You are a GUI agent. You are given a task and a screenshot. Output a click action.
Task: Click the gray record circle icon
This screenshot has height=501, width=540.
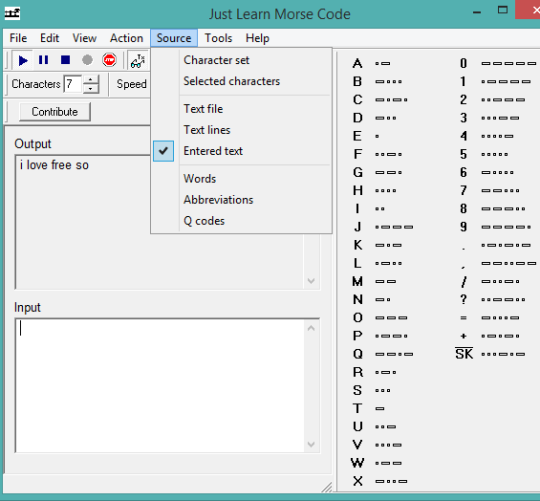87,60
